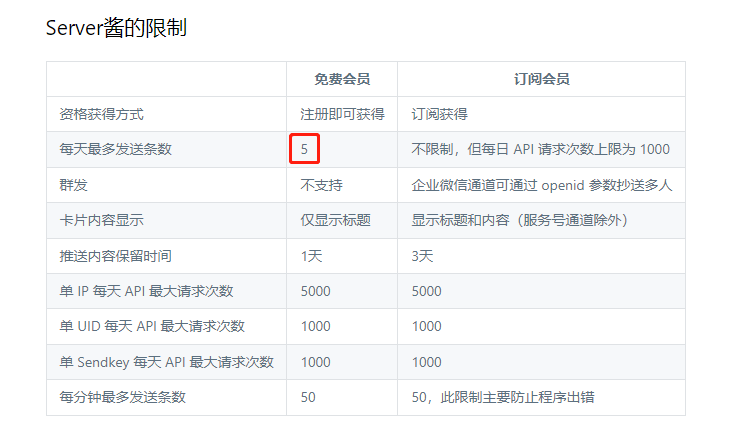
Task: Click the subscriber '5000' cell
Action: point(426,291)
